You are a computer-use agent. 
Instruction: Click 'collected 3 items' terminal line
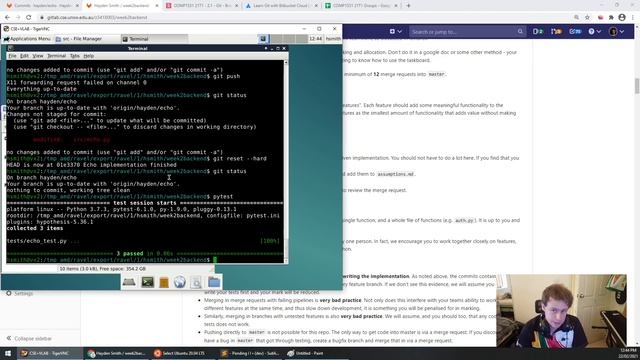[x=35, y=228]
